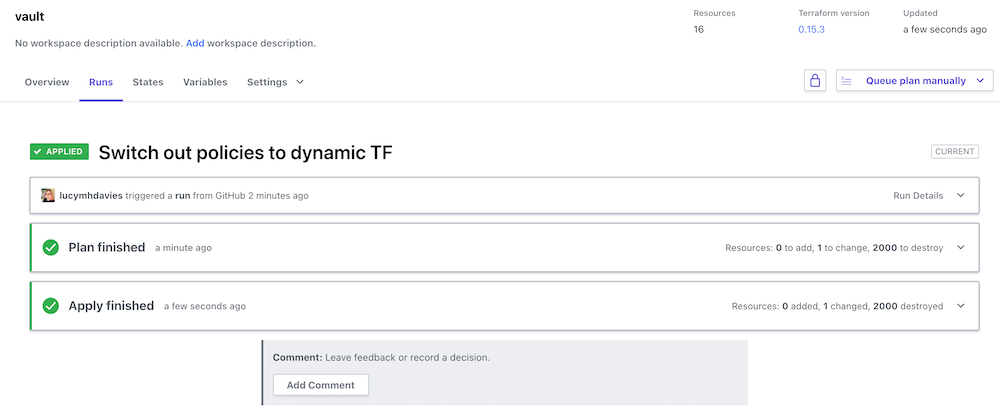The height and width of the screenshot is (415, 1000).
Task: Switch to the Overview tab
Action: 47,82
